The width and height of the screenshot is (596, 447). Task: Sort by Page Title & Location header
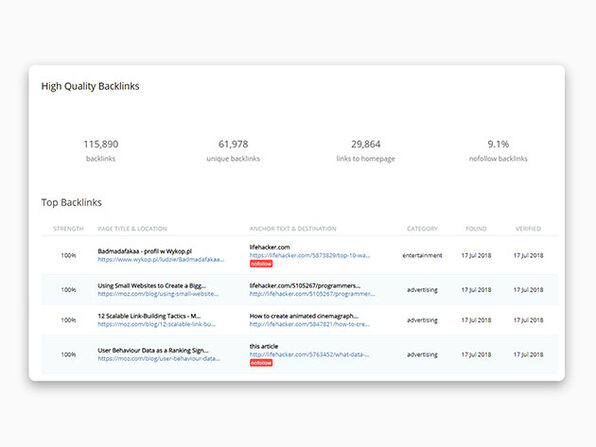pos(132,229)
